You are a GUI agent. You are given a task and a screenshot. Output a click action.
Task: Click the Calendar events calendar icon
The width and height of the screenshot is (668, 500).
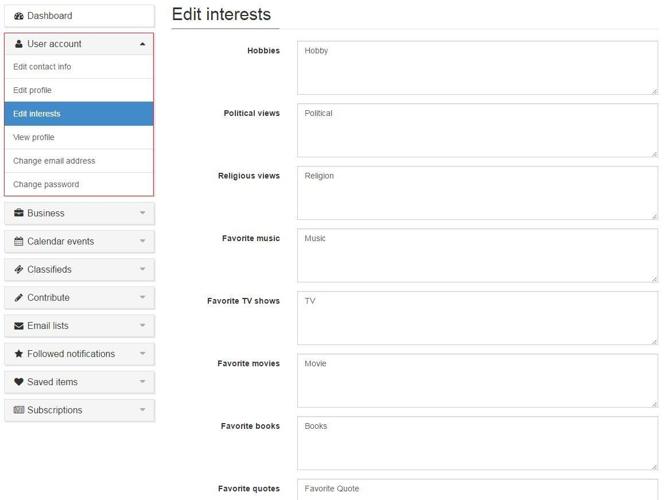19,241
